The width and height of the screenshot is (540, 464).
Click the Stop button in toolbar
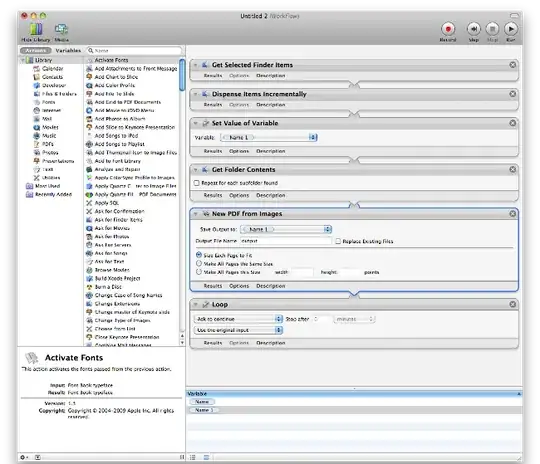click(492, 29)
